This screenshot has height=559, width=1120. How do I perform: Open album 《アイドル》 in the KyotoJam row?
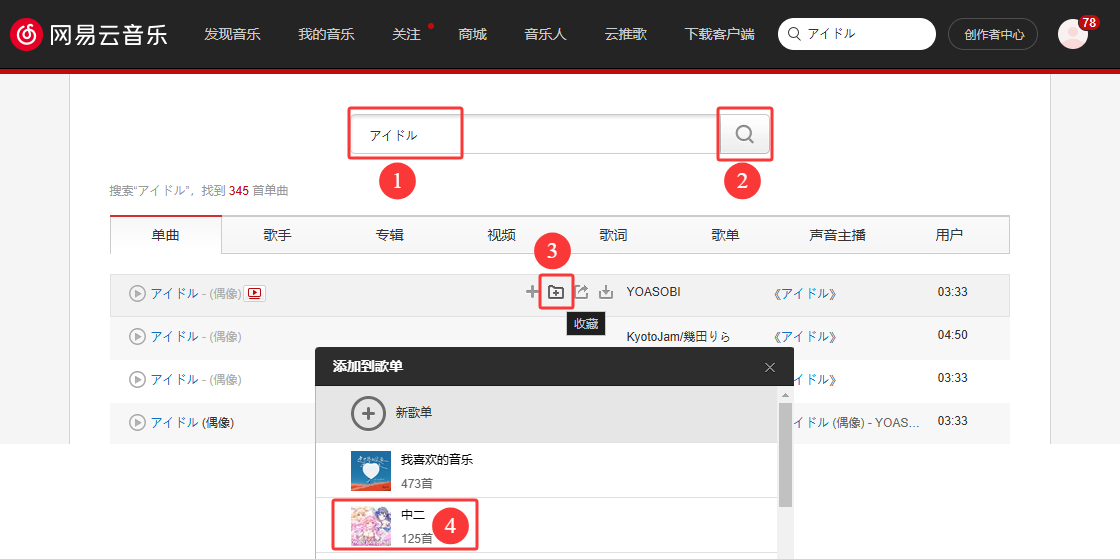point(805,336)
